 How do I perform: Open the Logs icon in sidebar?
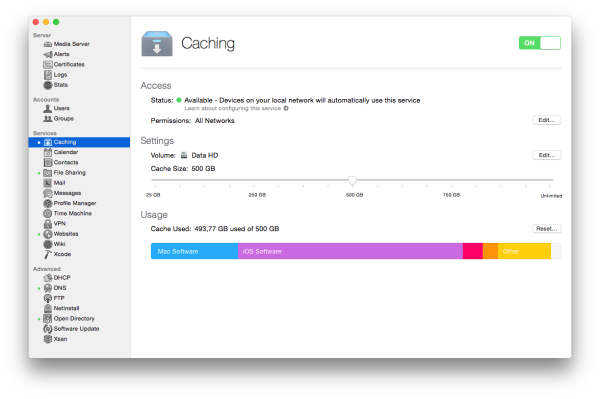pos(47,75)
